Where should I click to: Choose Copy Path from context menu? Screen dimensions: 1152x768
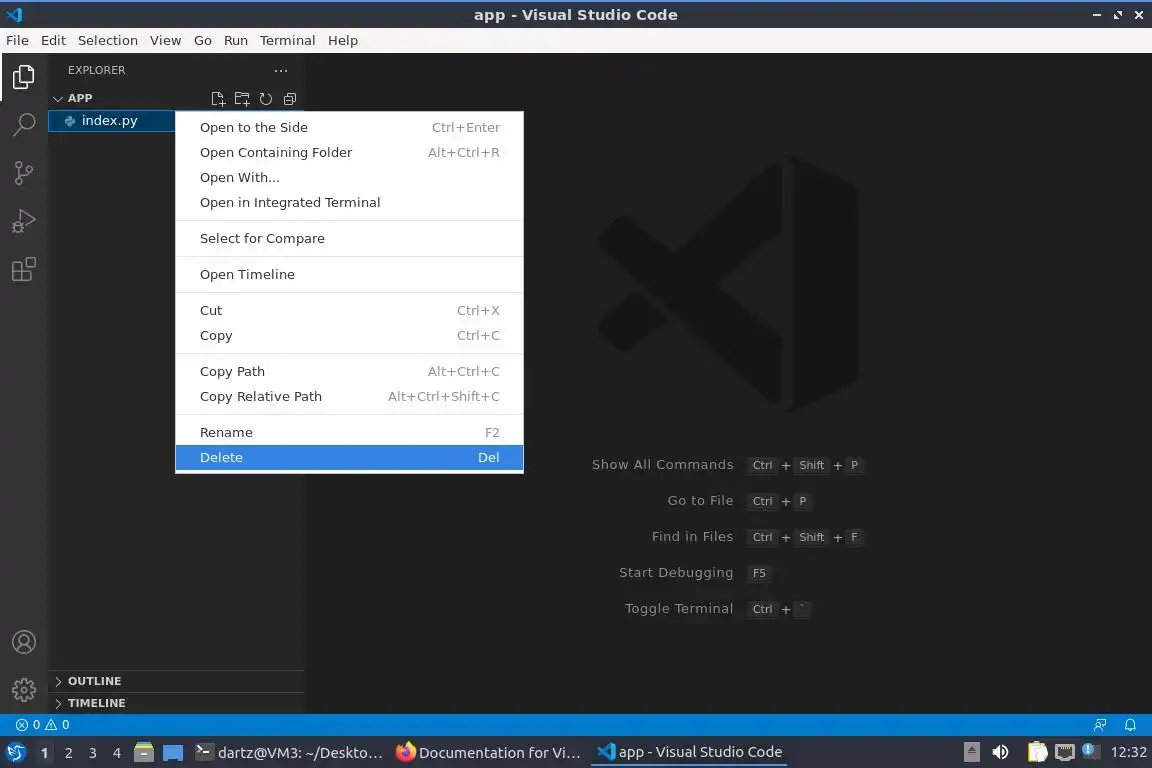[x=350, y=371]
